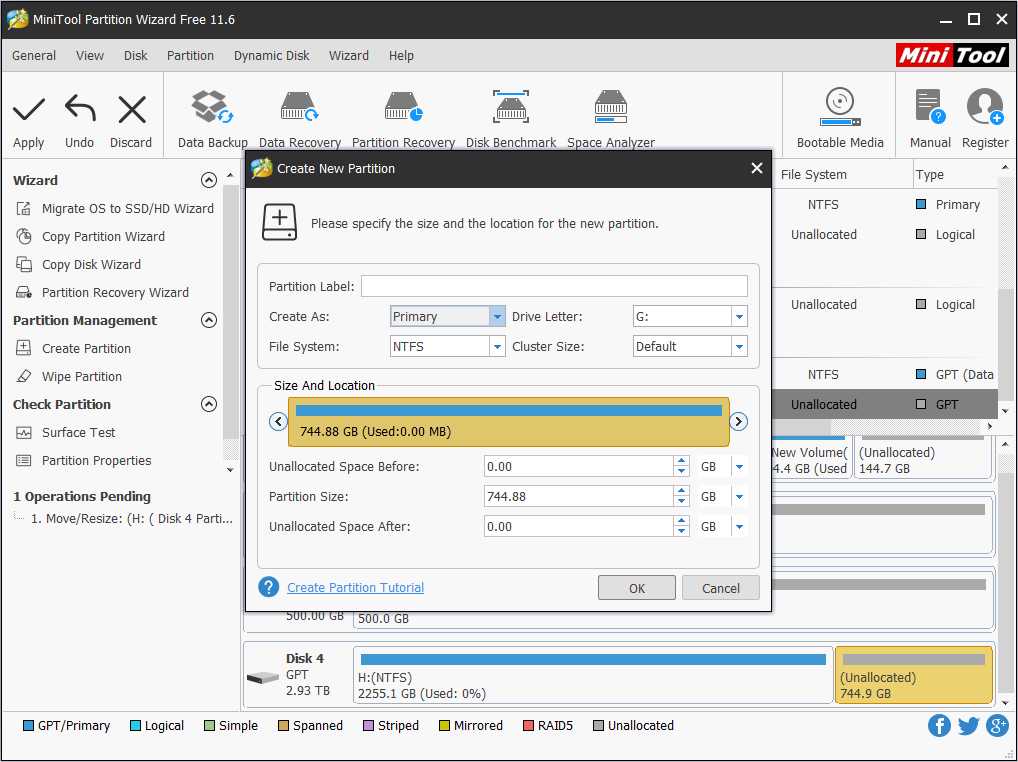This screenshot has width=1018, height=762.
Task: Open the Partition menu
Action: pyautogui.click(x=190, y=56)
